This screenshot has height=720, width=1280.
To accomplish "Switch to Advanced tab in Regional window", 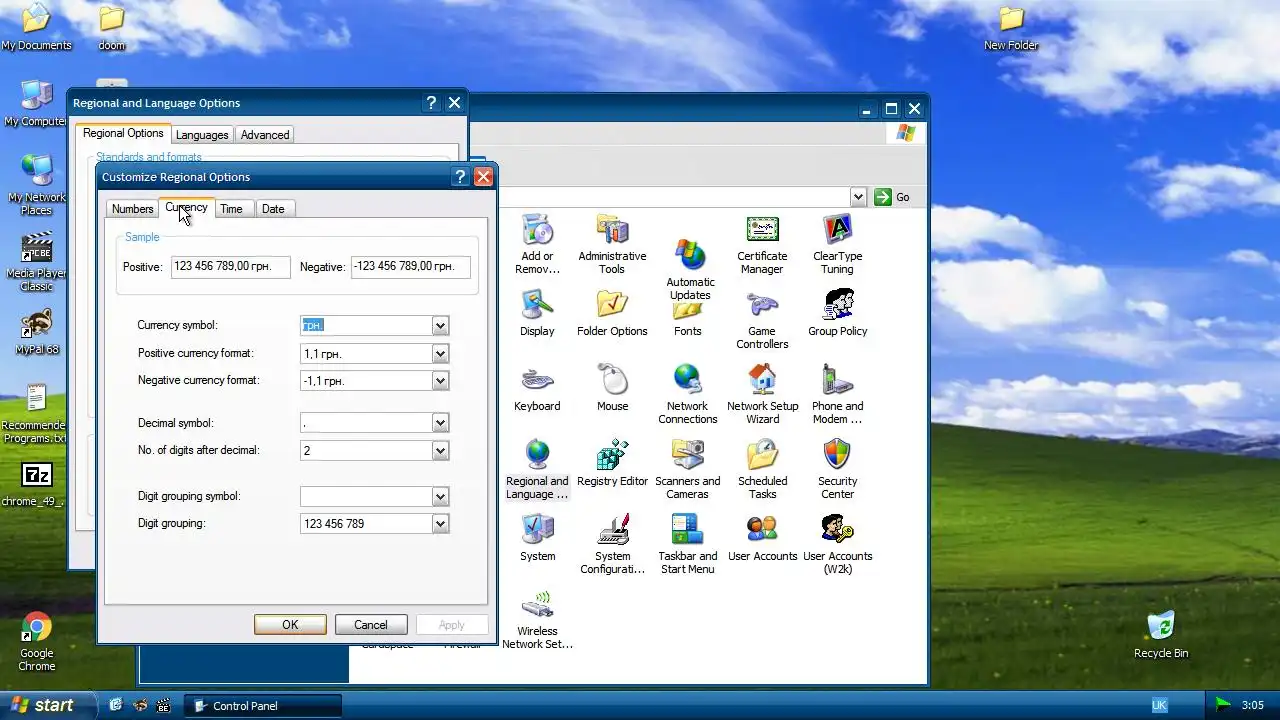I will pos(265,135).
